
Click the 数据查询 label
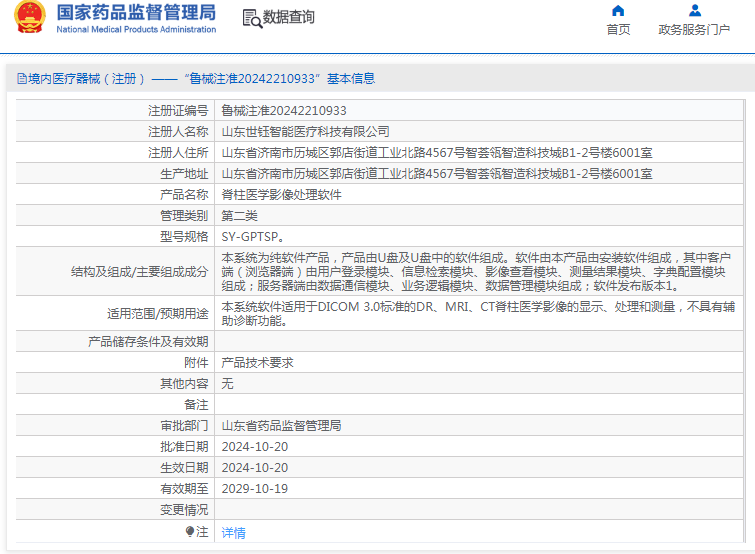pyautogui.click(x=288, y=17)
